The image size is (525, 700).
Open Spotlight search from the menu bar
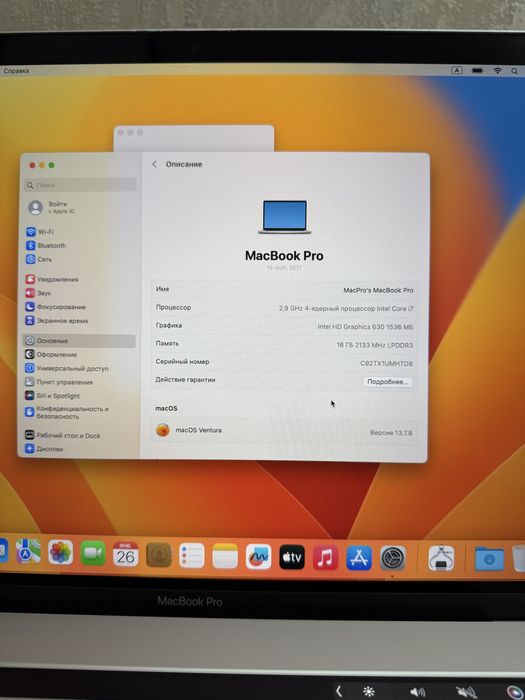tap(514, 71)
